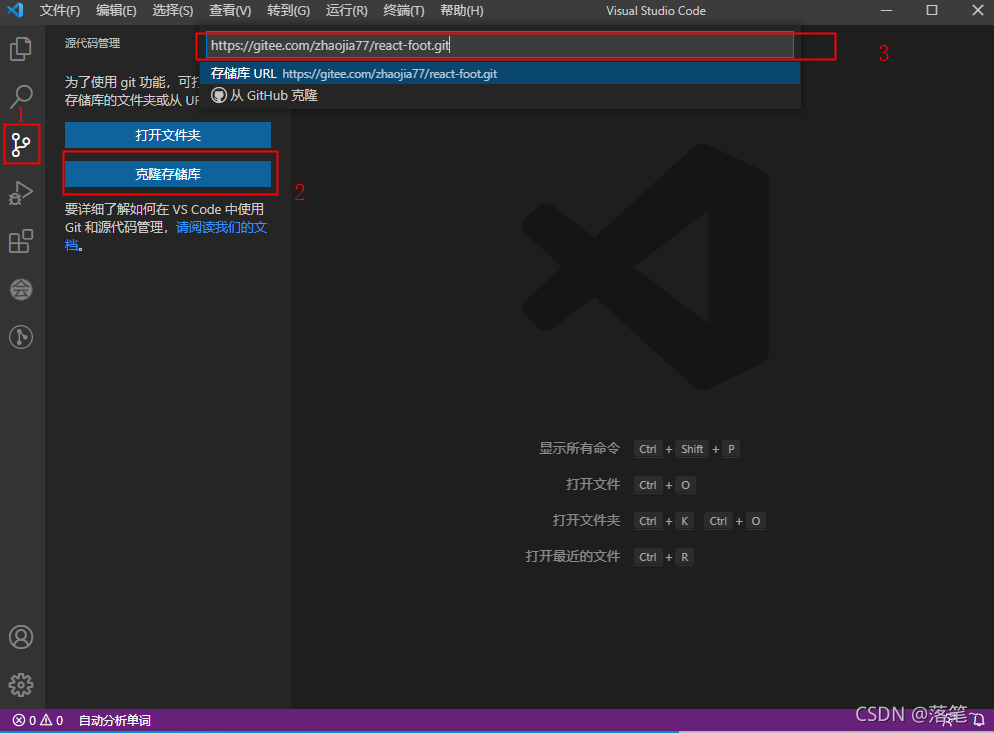The height and width of the screenshot is (733, 994).
Task: Click the round Gitee-style activity bar icon
Action: (x=21, y=289)
